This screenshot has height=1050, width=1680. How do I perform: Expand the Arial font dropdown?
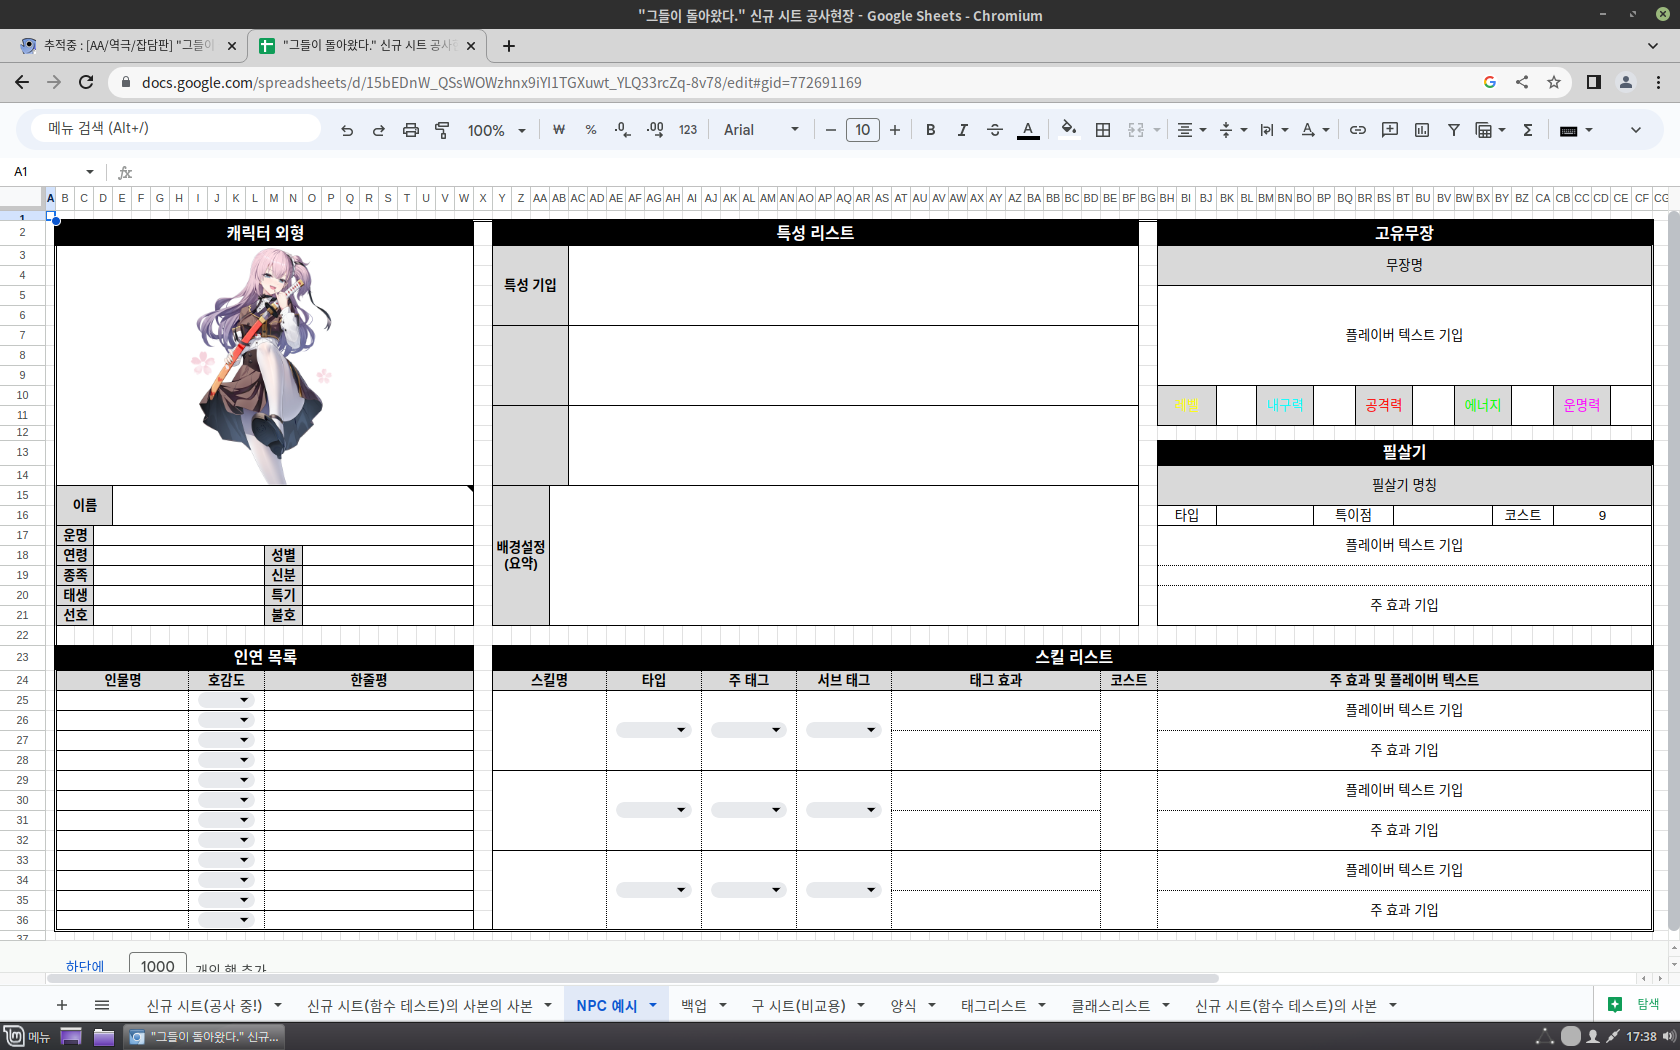click(x=761, y=130)
